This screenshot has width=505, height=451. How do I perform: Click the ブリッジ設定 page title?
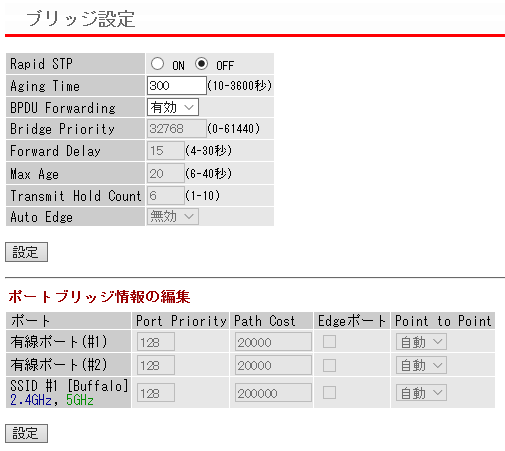pos(81,19)
